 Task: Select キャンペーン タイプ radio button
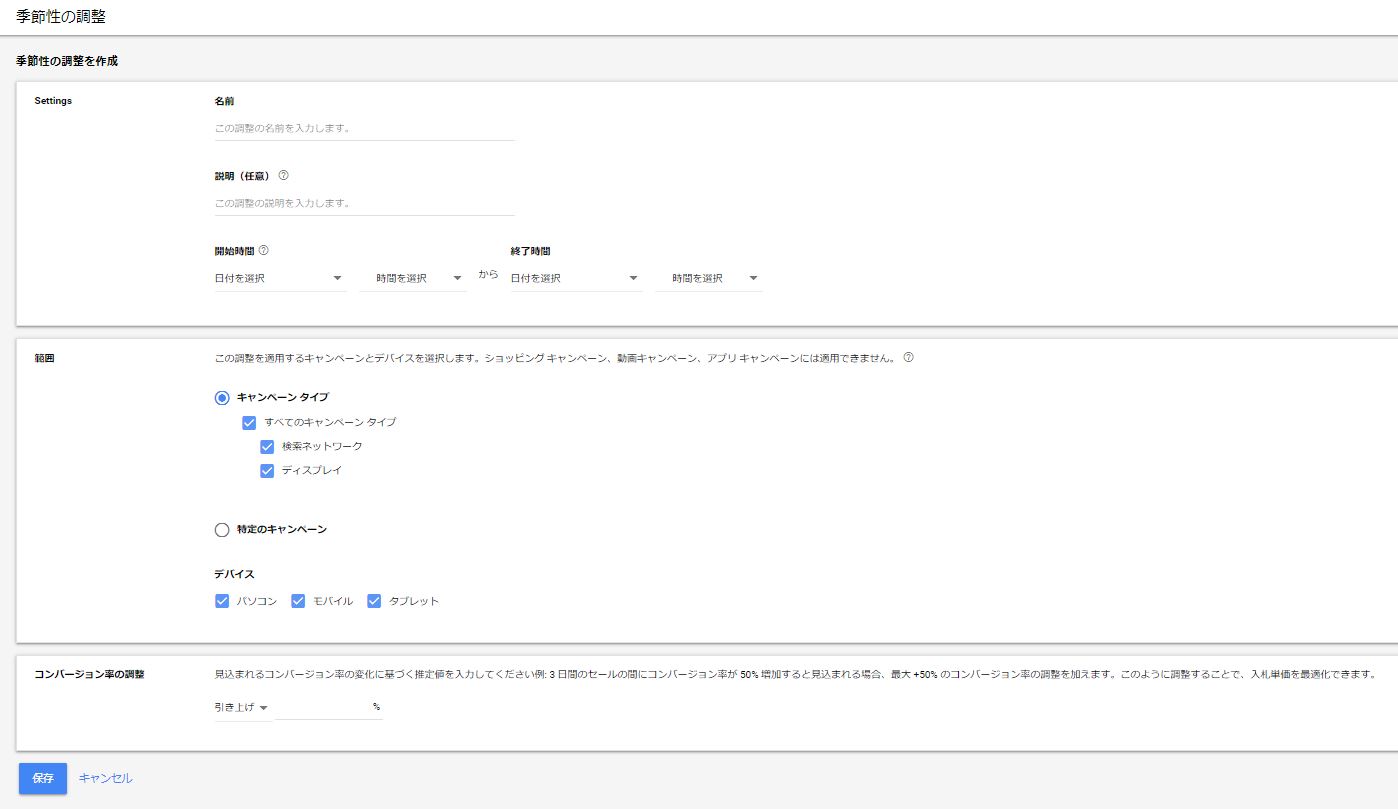[222, 397]
